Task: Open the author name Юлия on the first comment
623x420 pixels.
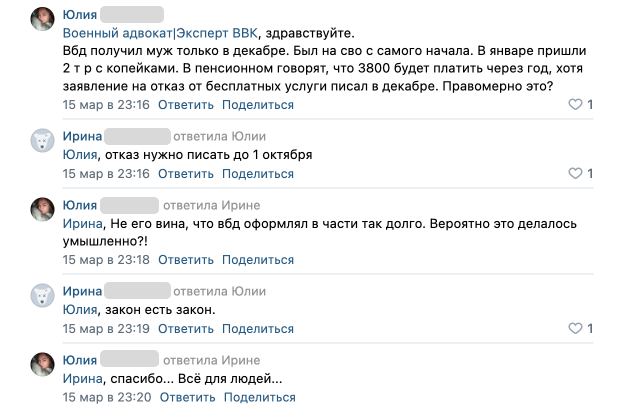Action: [x=79, y=14]
